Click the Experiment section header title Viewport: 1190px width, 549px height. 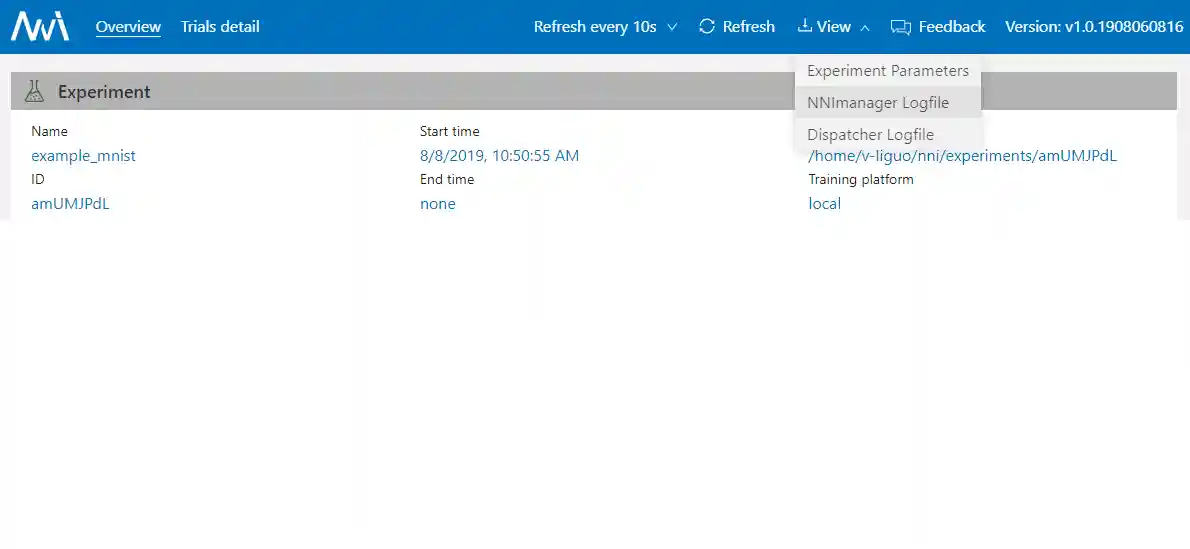pos(104,92)
